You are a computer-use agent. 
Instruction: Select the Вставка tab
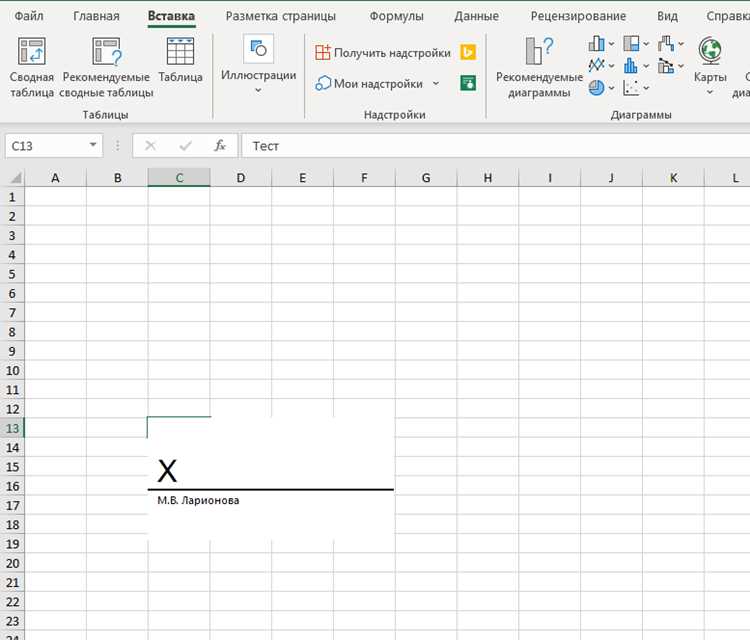click(171, 16)
